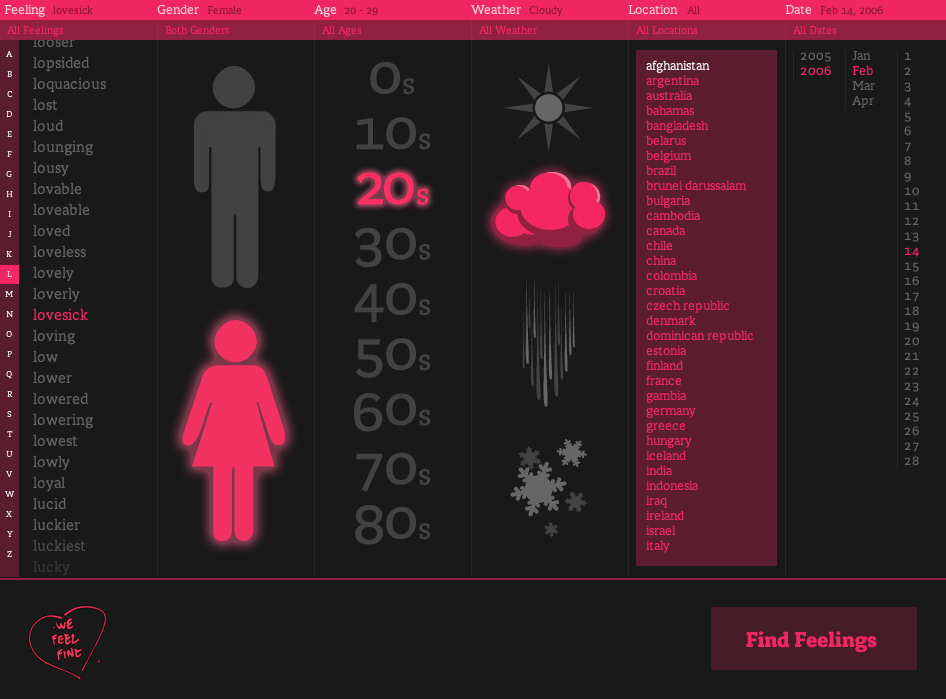The image size is (946, 699).
Task: Select the male figure icon
Action: click(x=235, y=176)
